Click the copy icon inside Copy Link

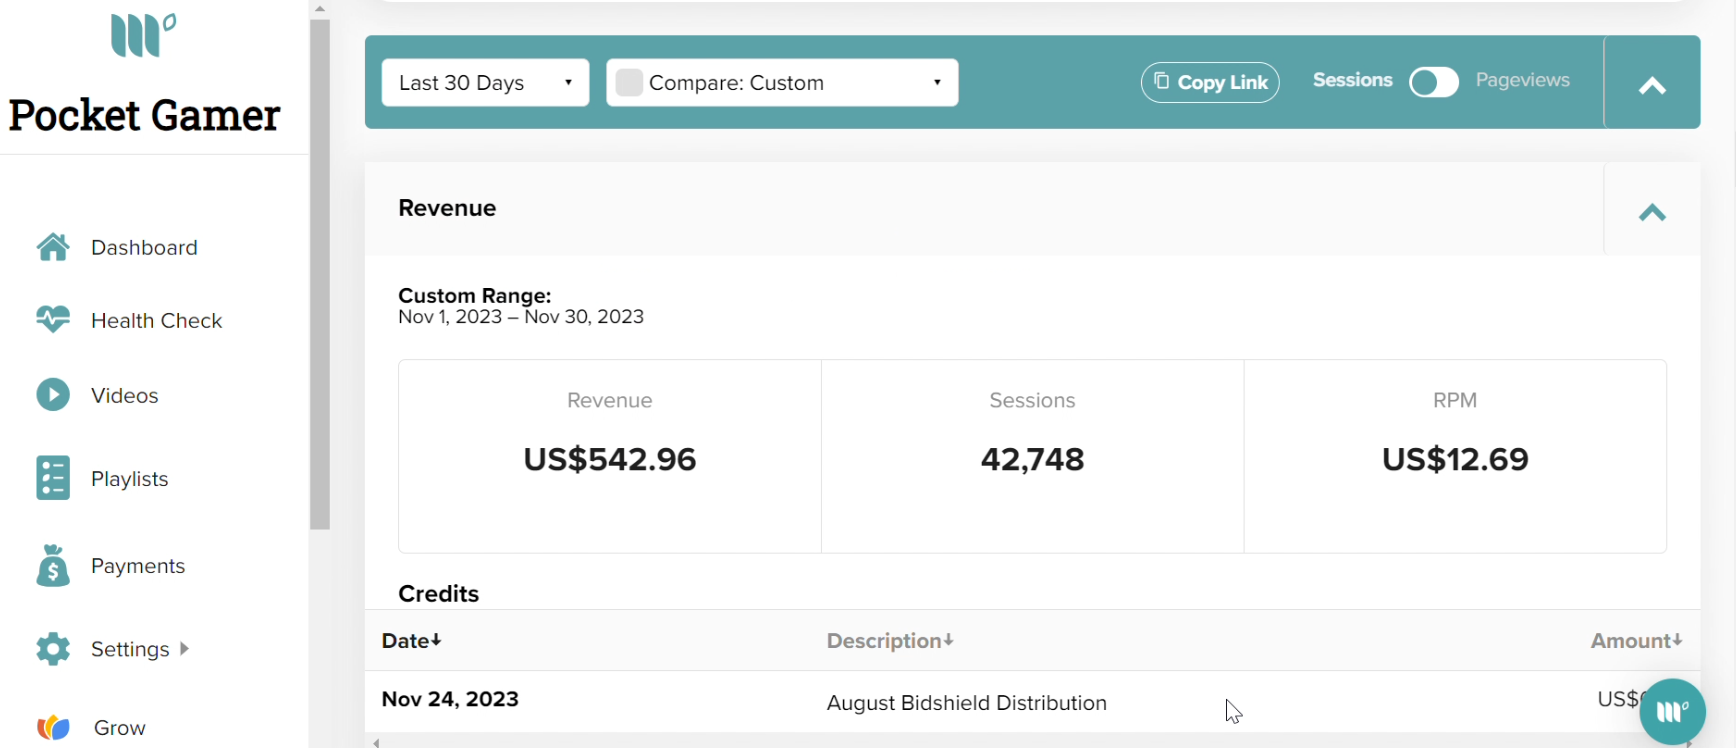pos(1161,81)
